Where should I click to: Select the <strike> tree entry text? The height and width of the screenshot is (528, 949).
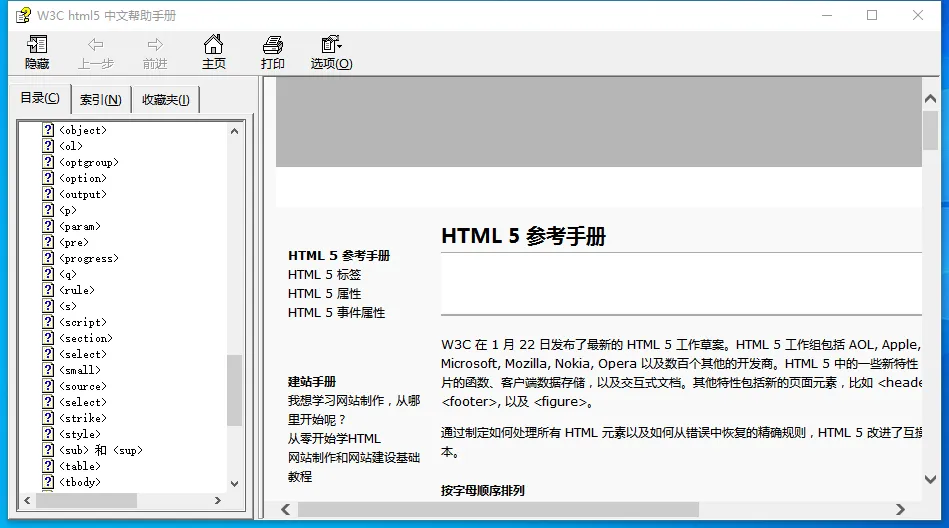pyautogui.click(x=83, y=418)
